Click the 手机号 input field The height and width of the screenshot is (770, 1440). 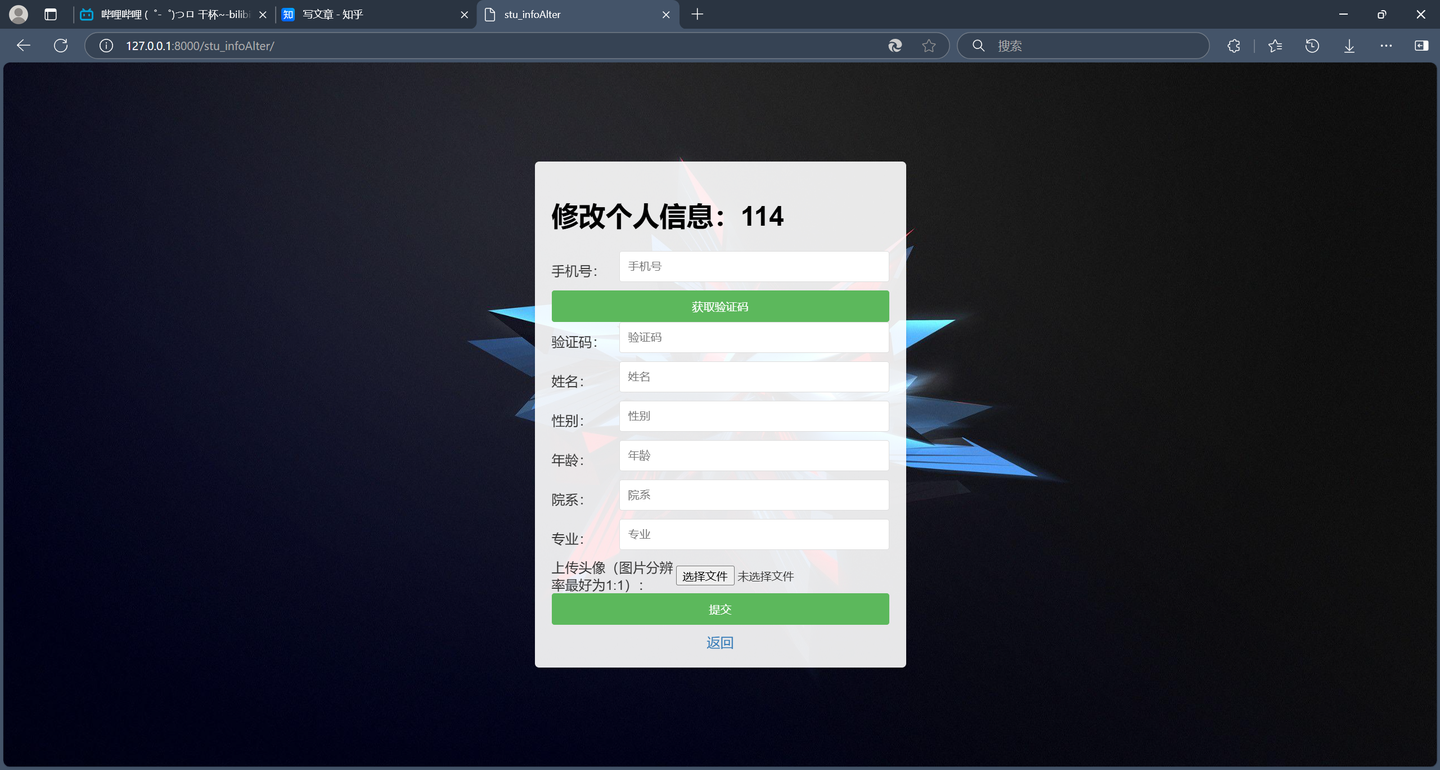click(754, 266)
